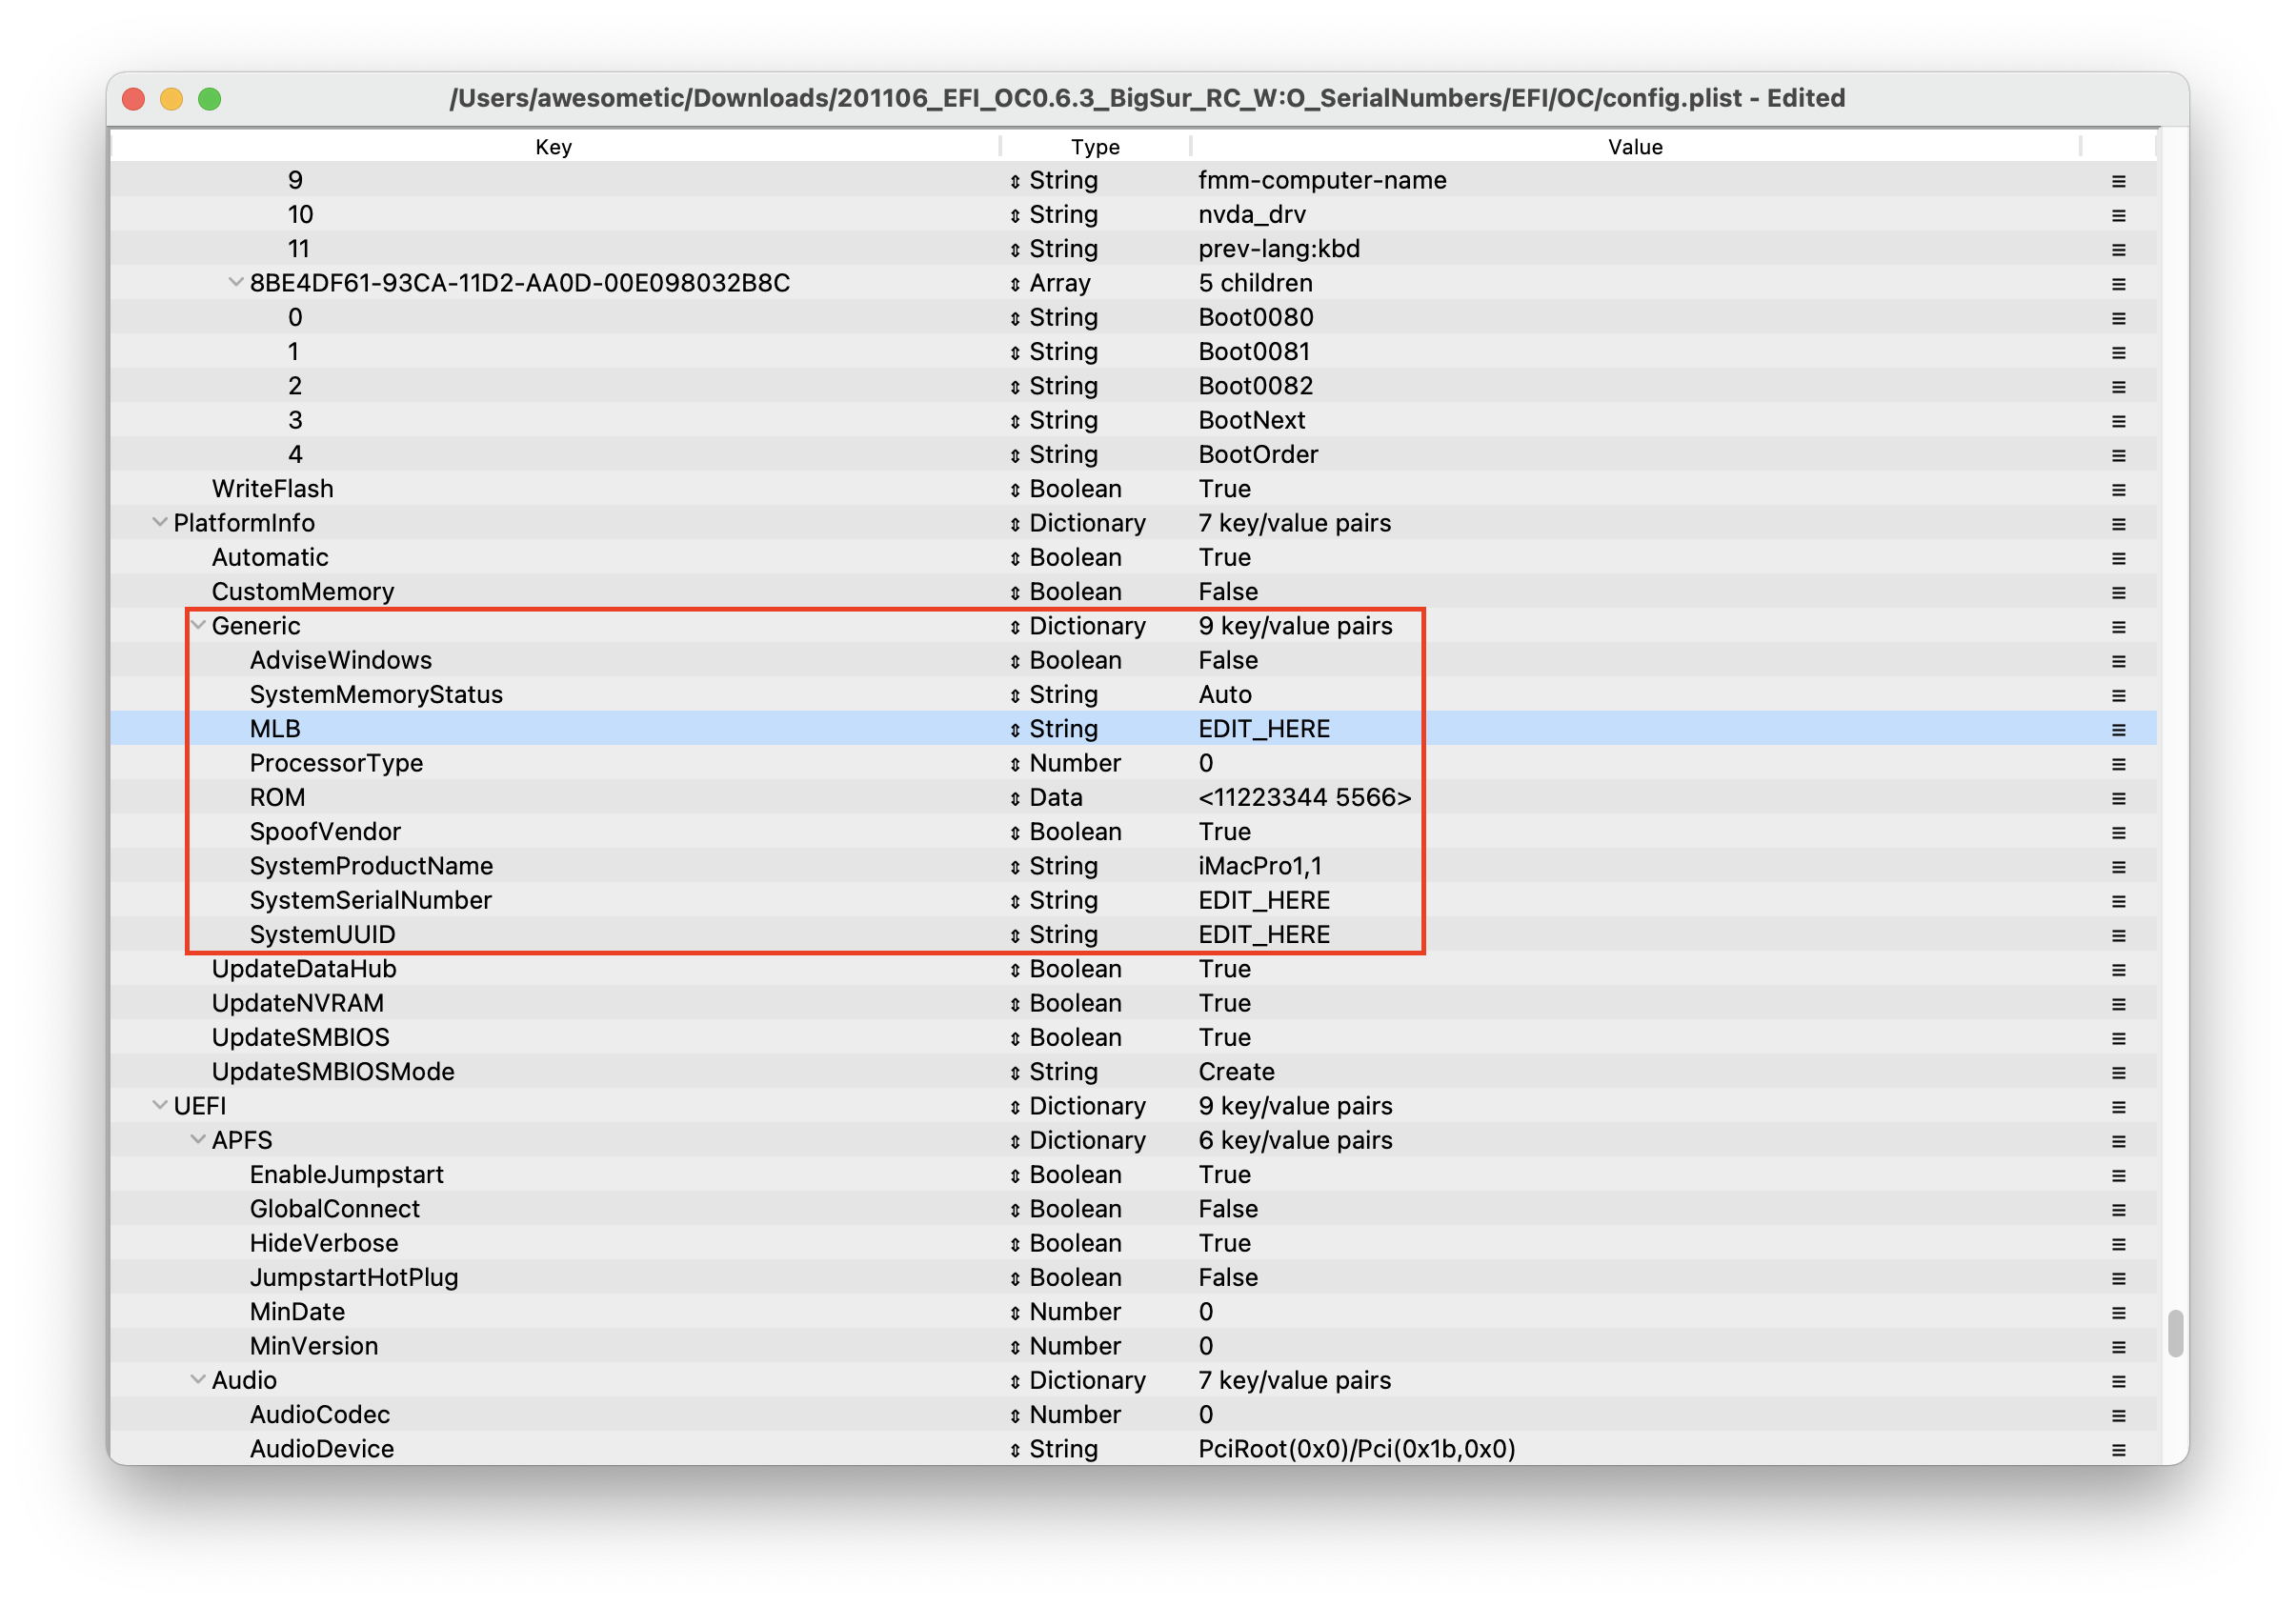Click the hamburger icon on AudioDevice row

[2118, 1450]
